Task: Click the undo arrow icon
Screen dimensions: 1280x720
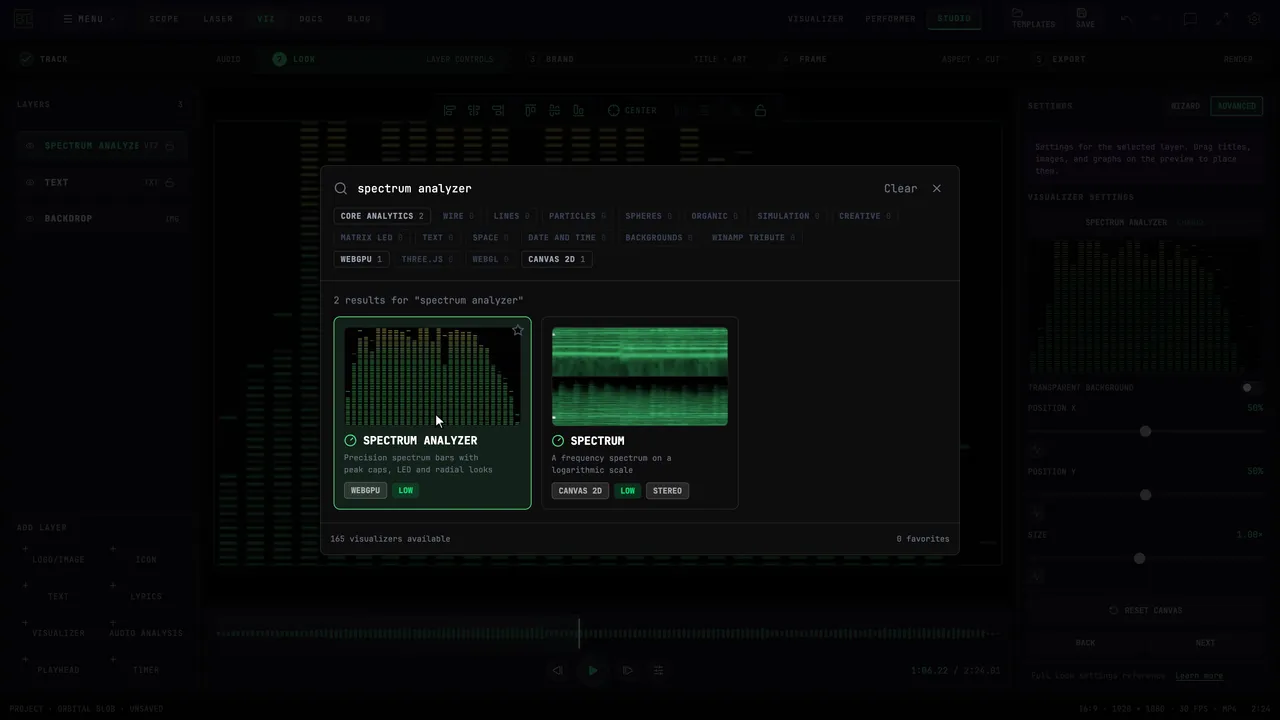Action: (x=1126, y=19)
